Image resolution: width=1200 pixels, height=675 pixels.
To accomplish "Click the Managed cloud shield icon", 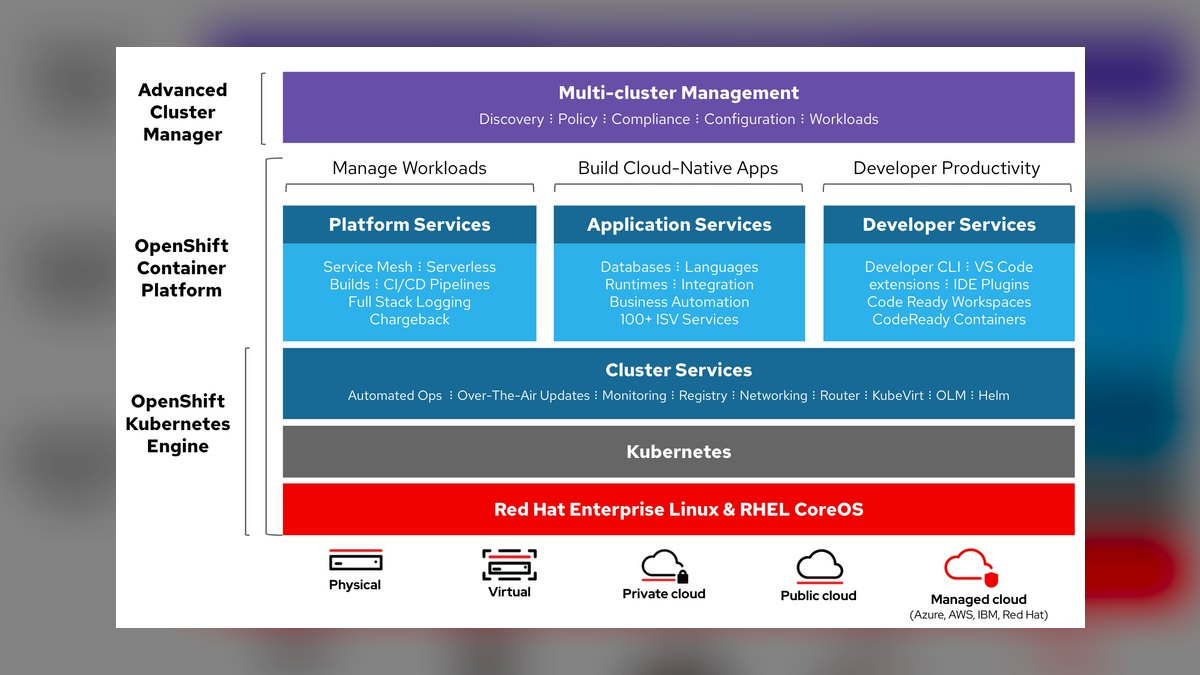I will tap(991, 579).
